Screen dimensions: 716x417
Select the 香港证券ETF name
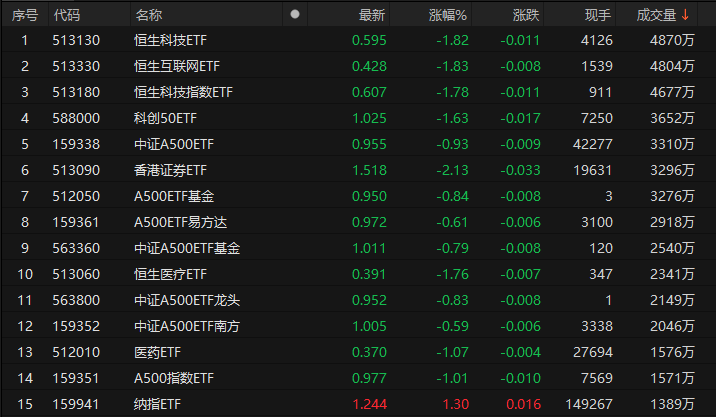click(x=170, y=170)
